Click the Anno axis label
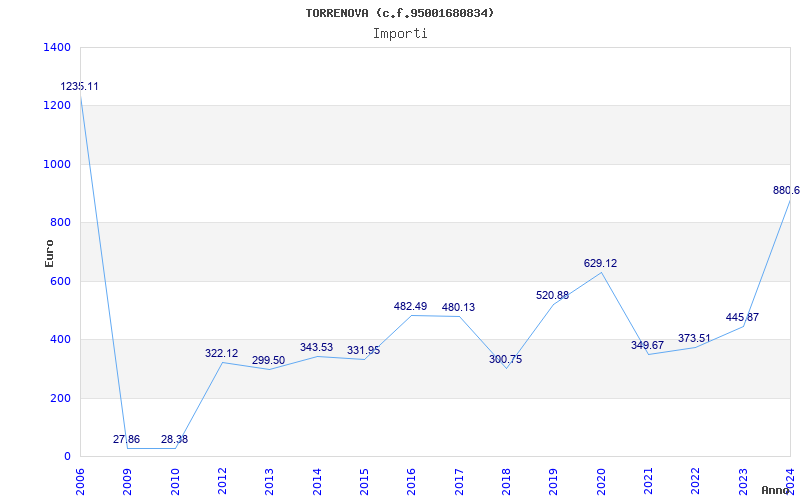 click(x=776, y=490)
